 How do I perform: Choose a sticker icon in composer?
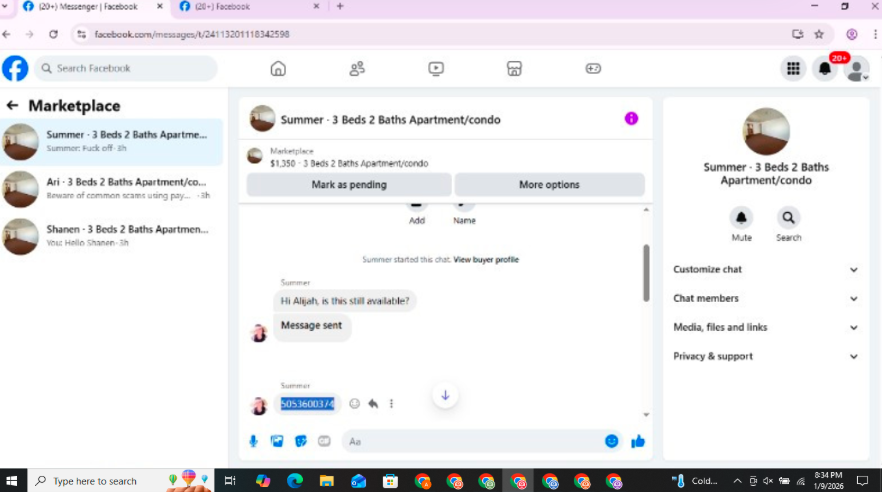[x=301, y=441]
